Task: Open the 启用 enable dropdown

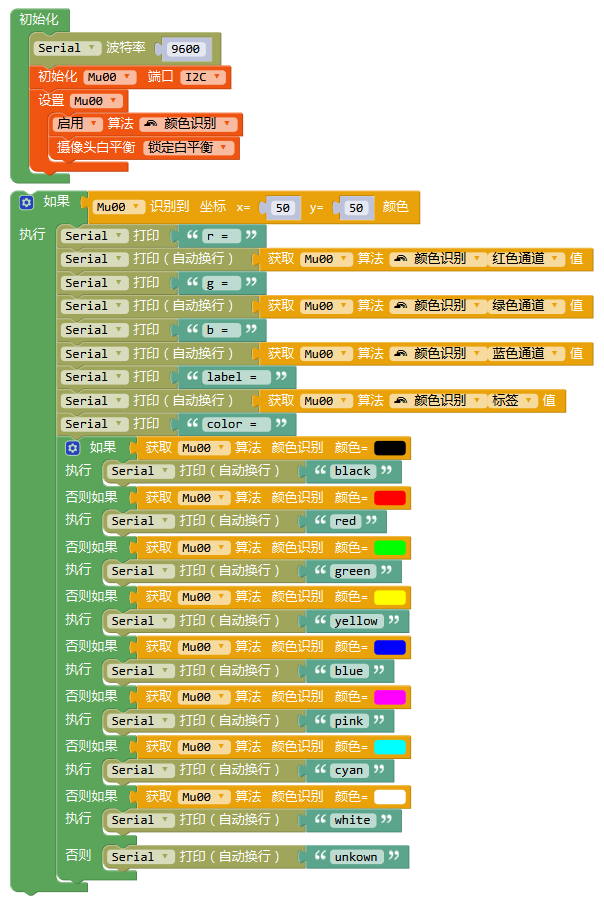Action: pyautogui.click(x=77, y=123)
